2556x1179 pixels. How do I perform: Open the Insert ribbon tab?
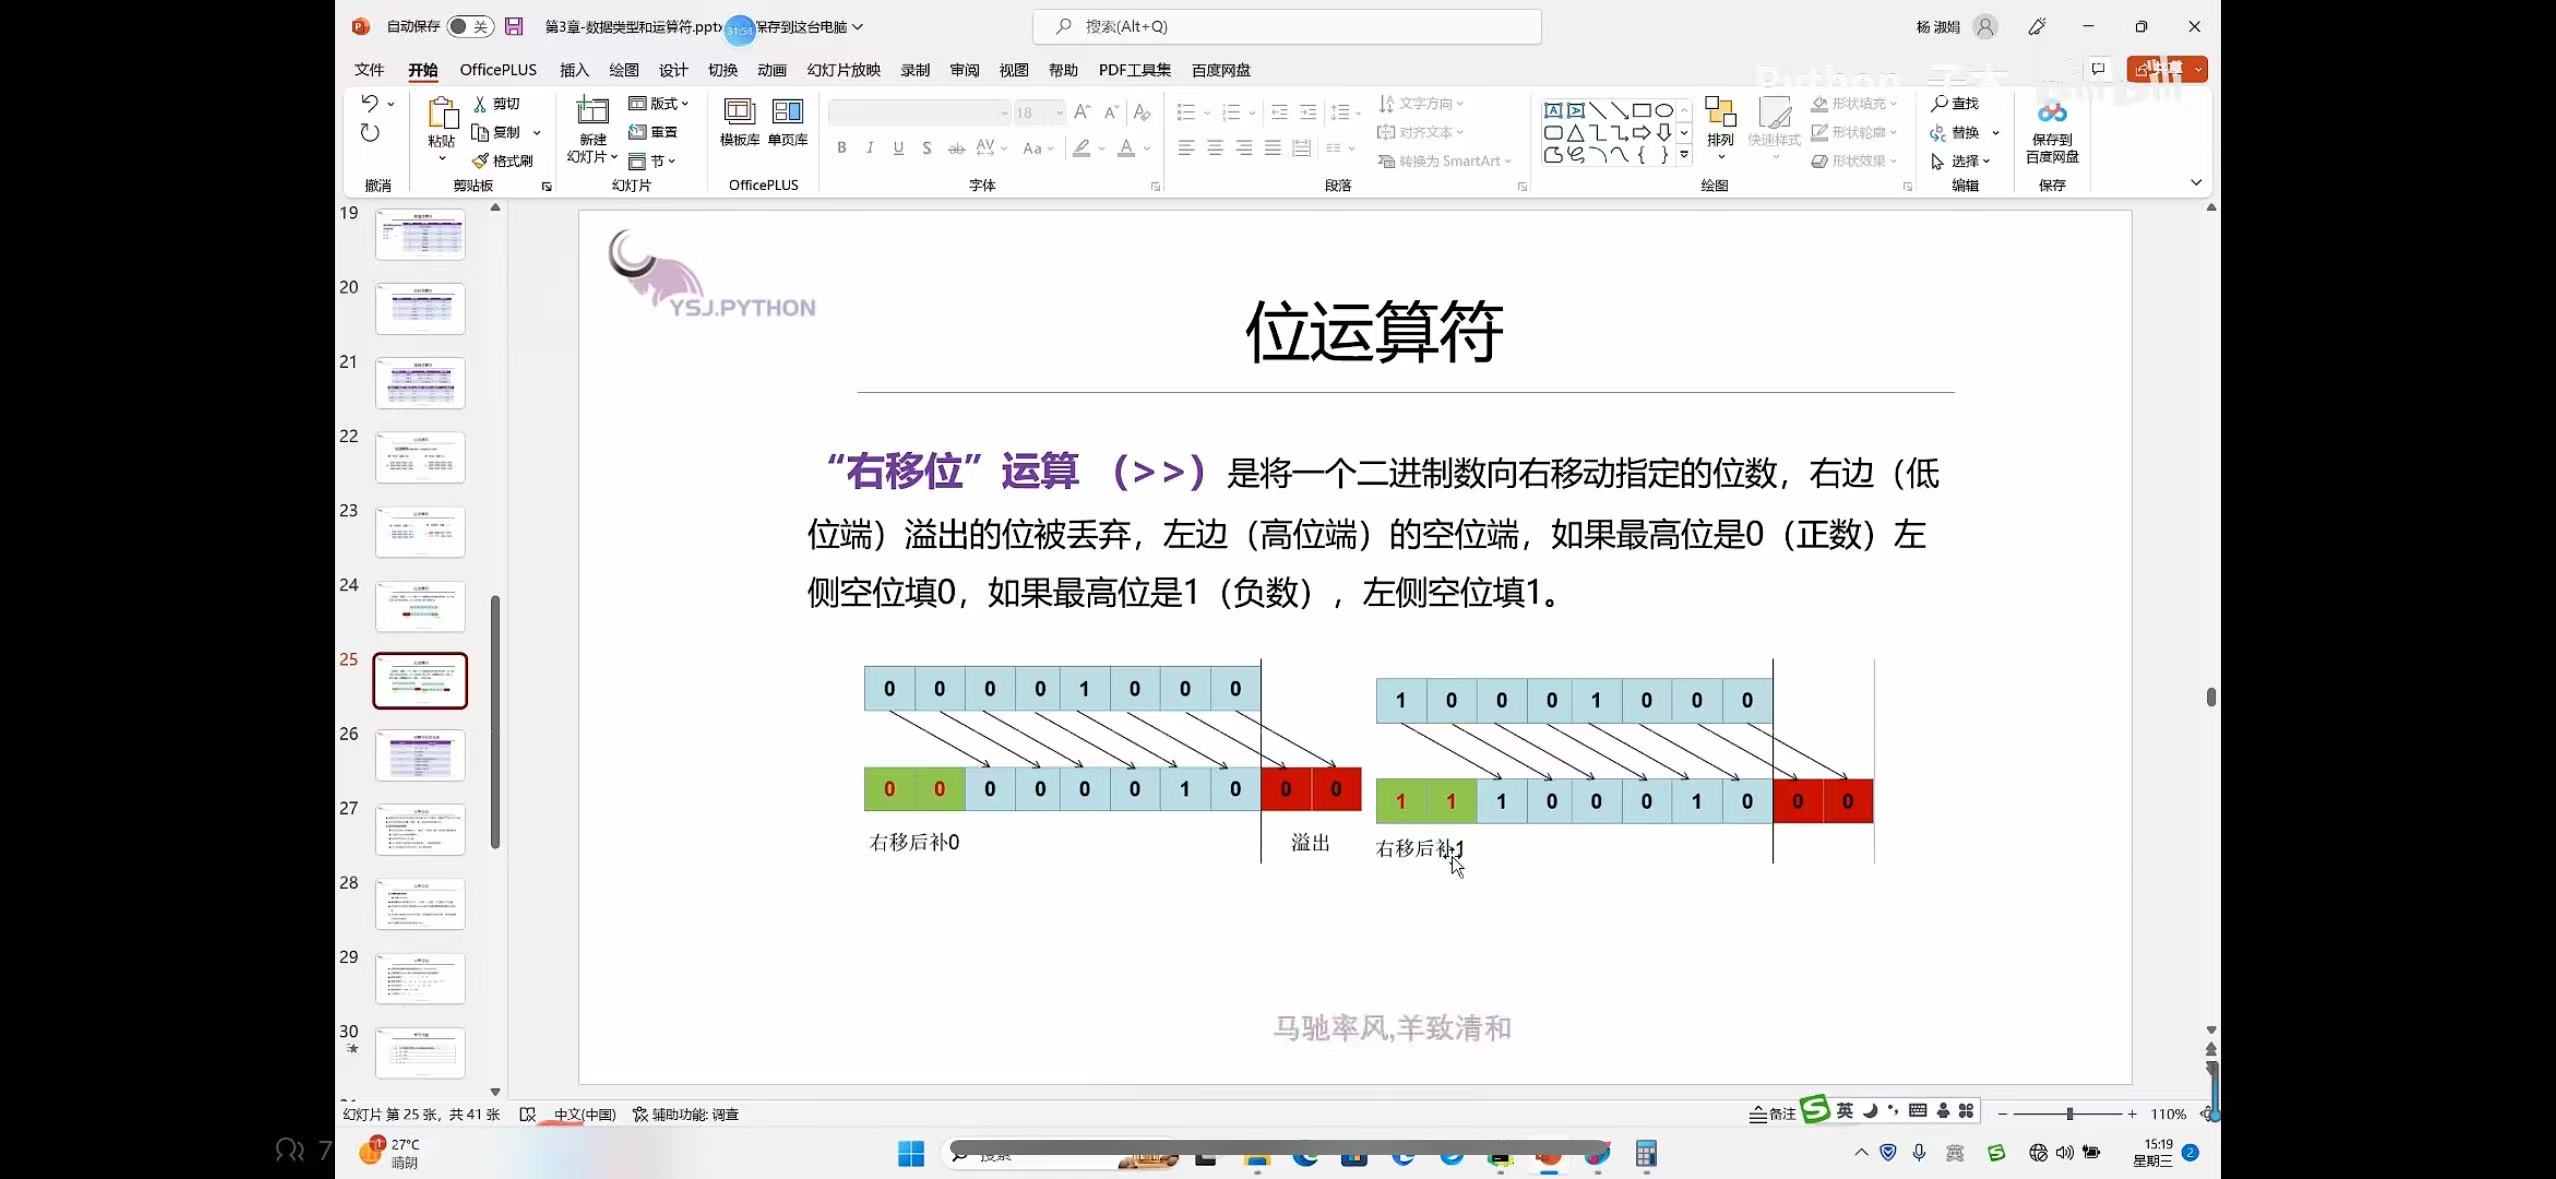pyautogui.click(x=574, y=70)
